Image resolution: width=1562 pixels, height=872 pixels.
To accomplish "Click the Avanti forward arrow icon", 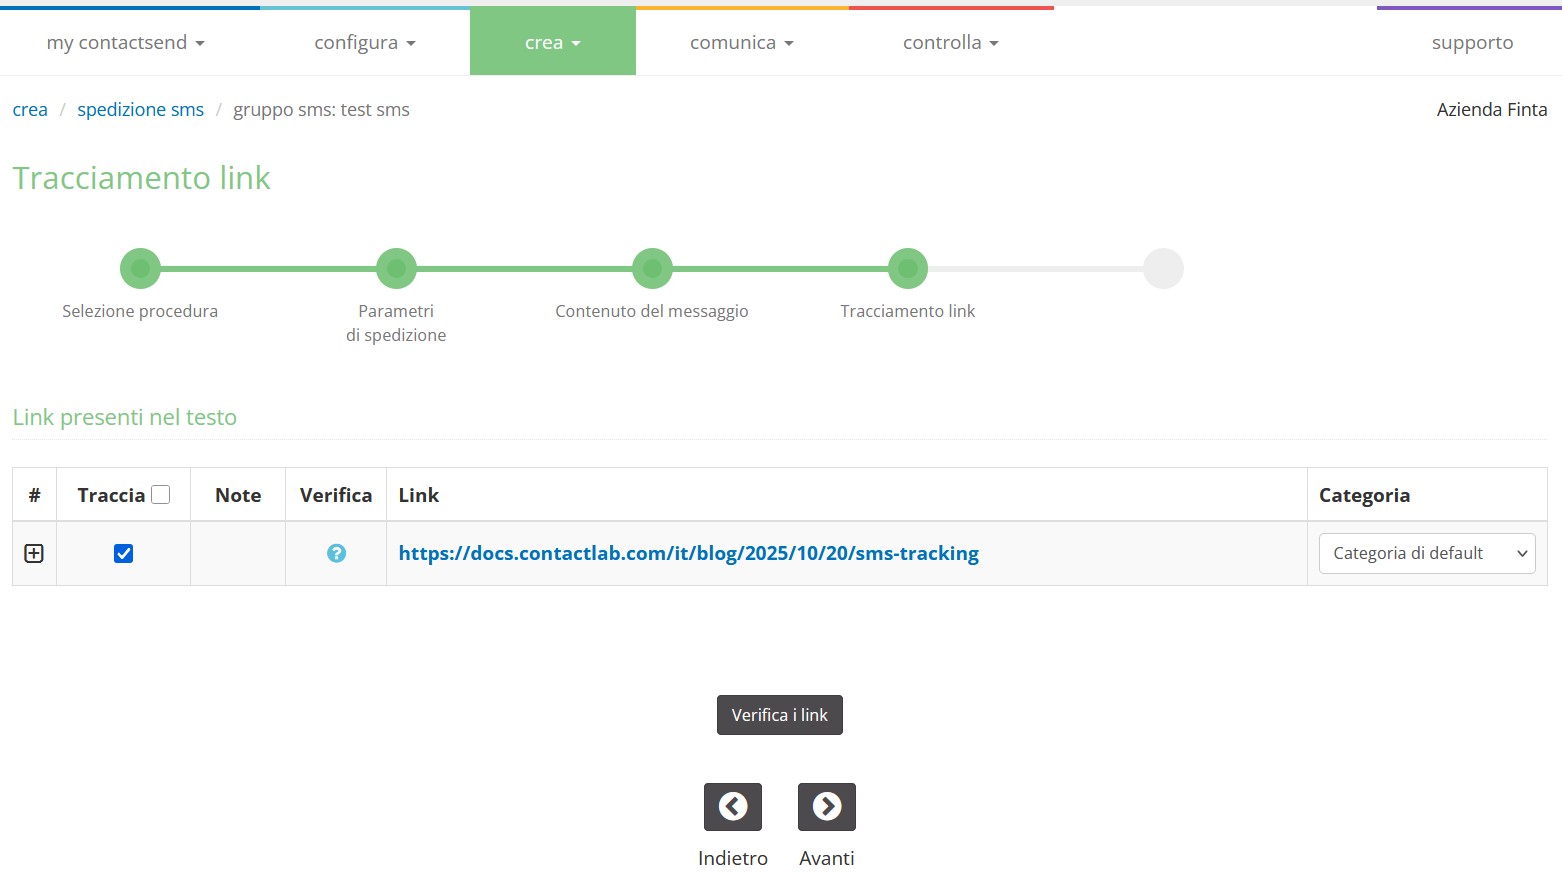I will click(x=826, y=806).
